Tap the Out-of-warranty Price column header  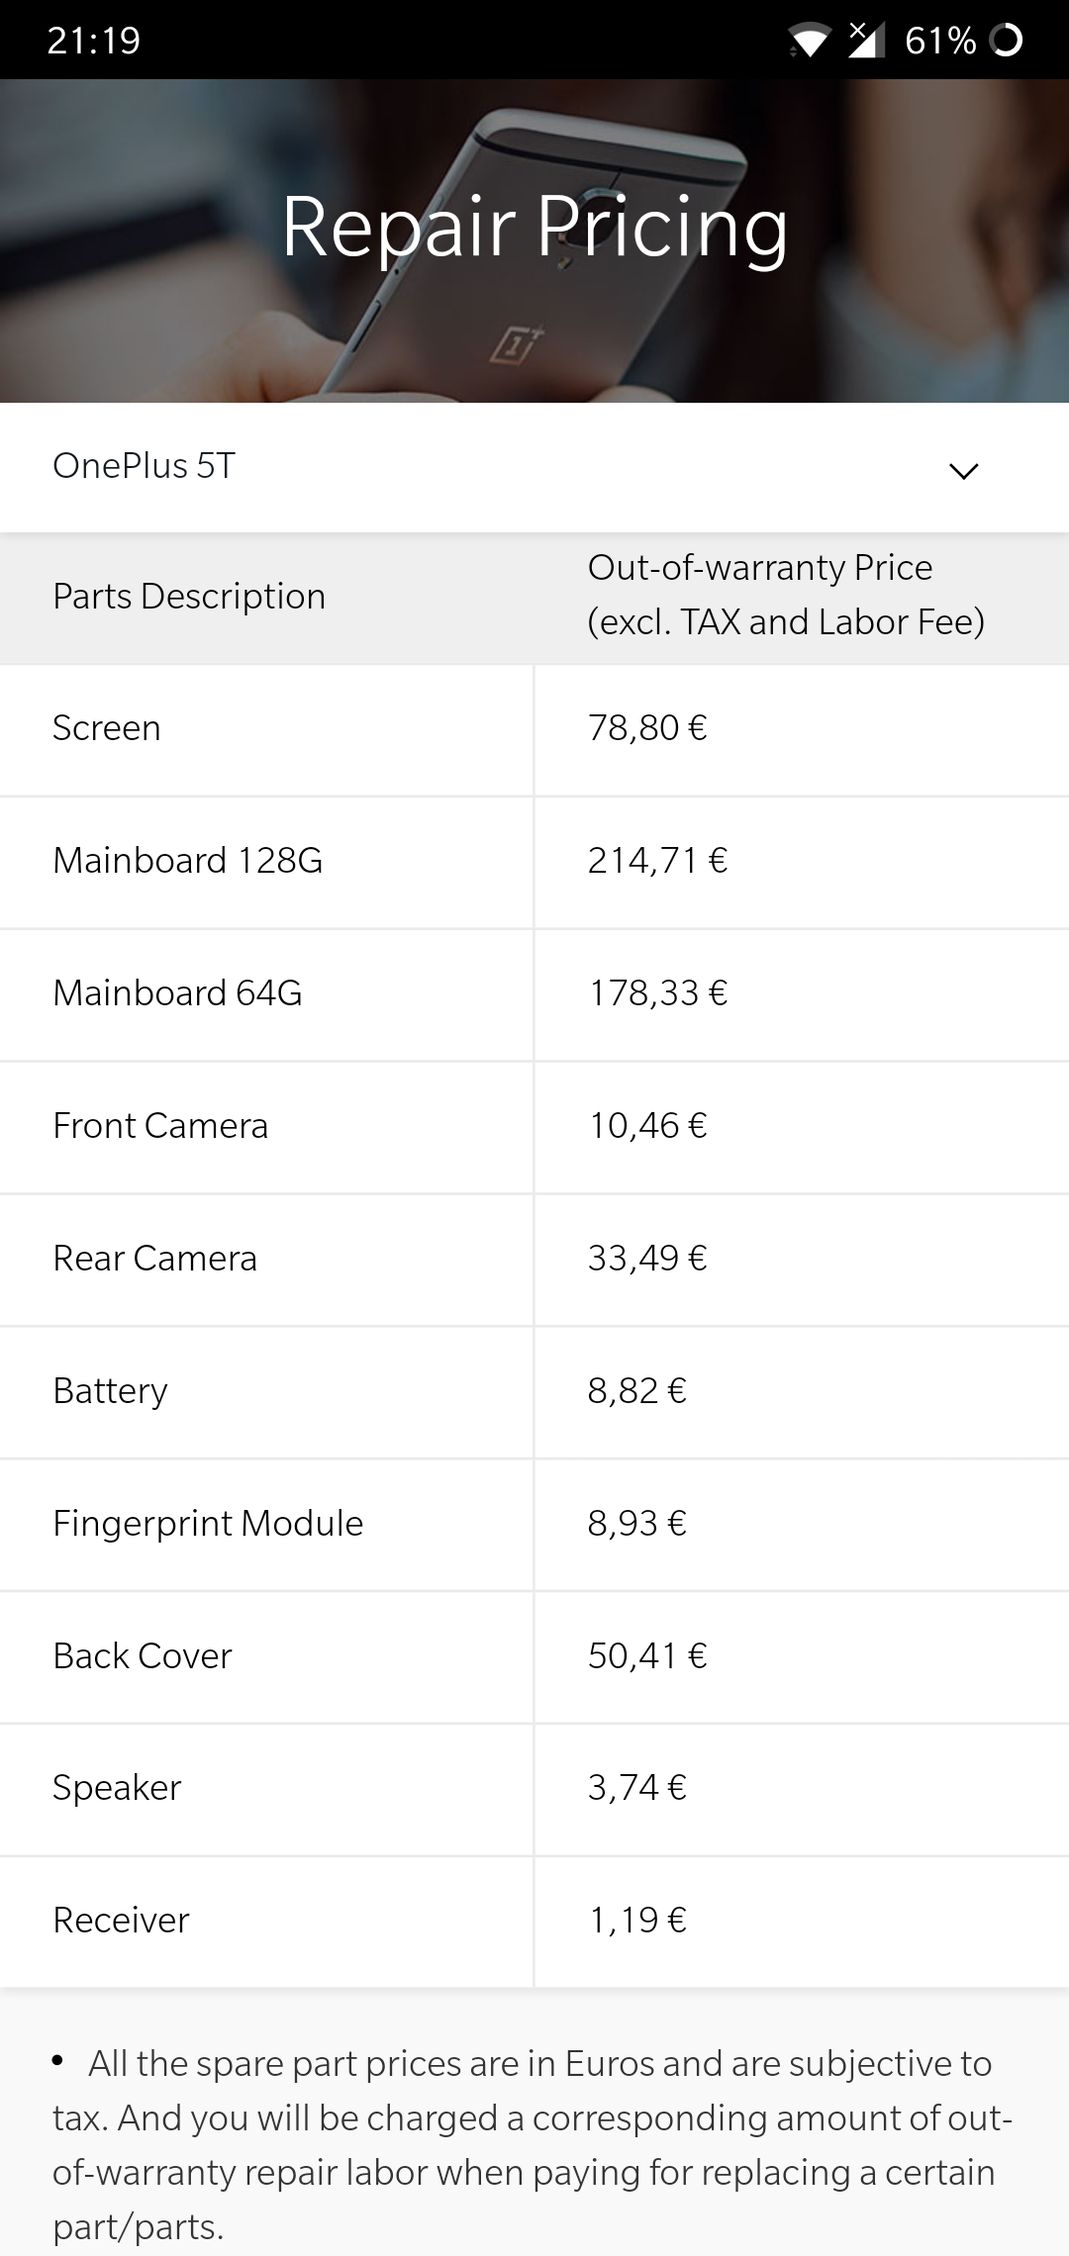click(x=786, y=595)
